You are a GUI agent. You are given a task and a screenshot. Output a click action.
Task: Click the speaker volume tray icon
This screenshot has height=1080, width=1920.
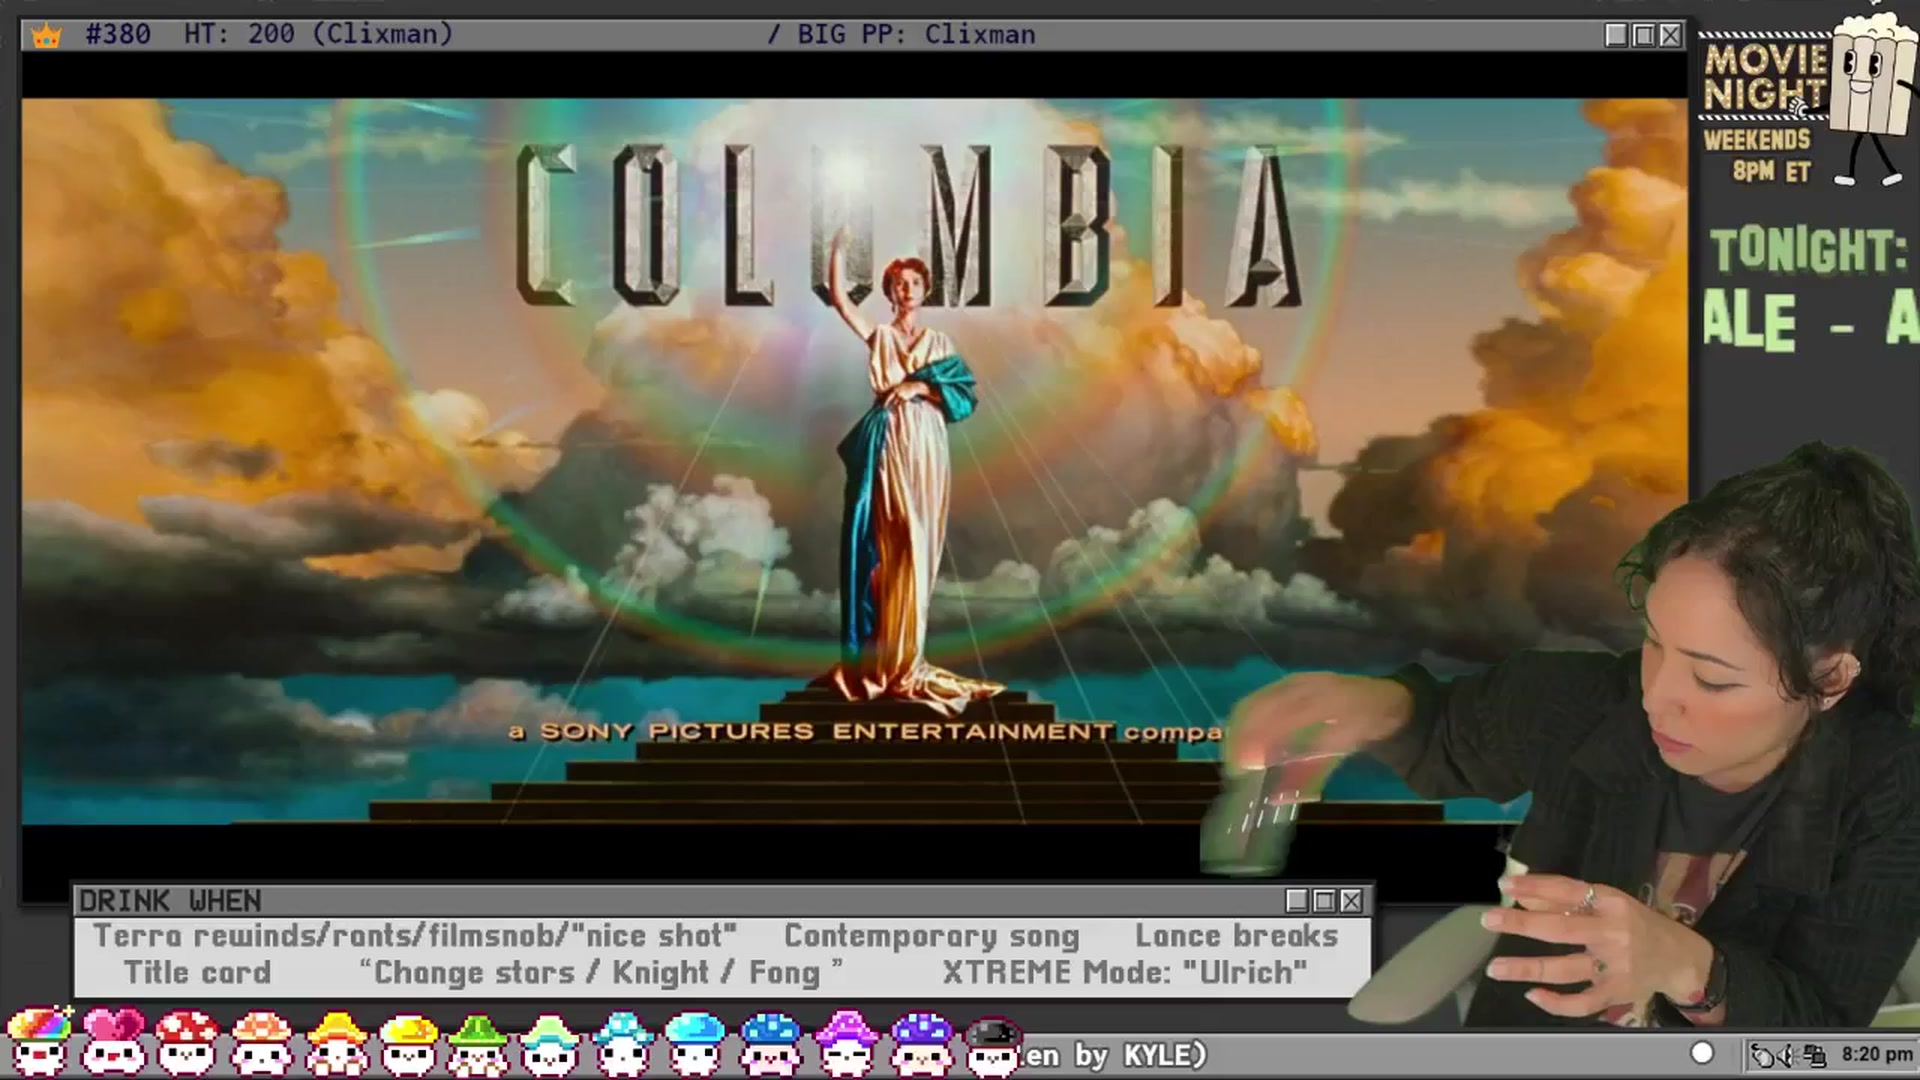click(x=1789, y=1054)
